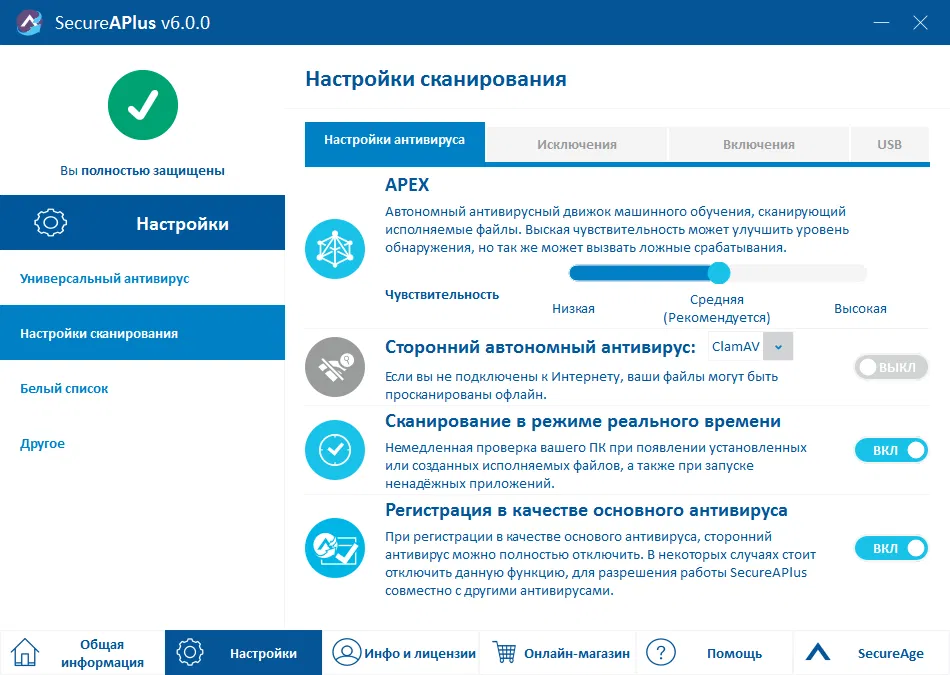This screenshot has height=675, width=950.
Task: Click the green protection status checkmark
Action: click(143, 105)
